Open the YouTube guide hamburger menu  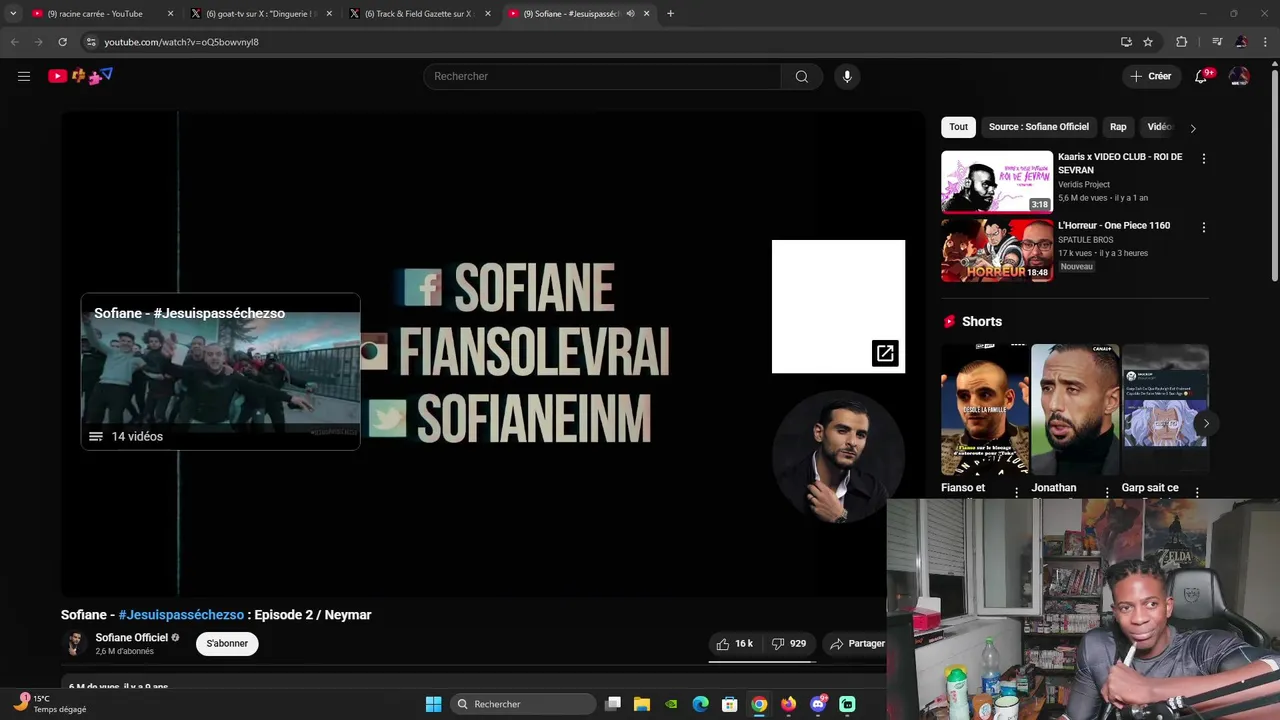[24, 76]
